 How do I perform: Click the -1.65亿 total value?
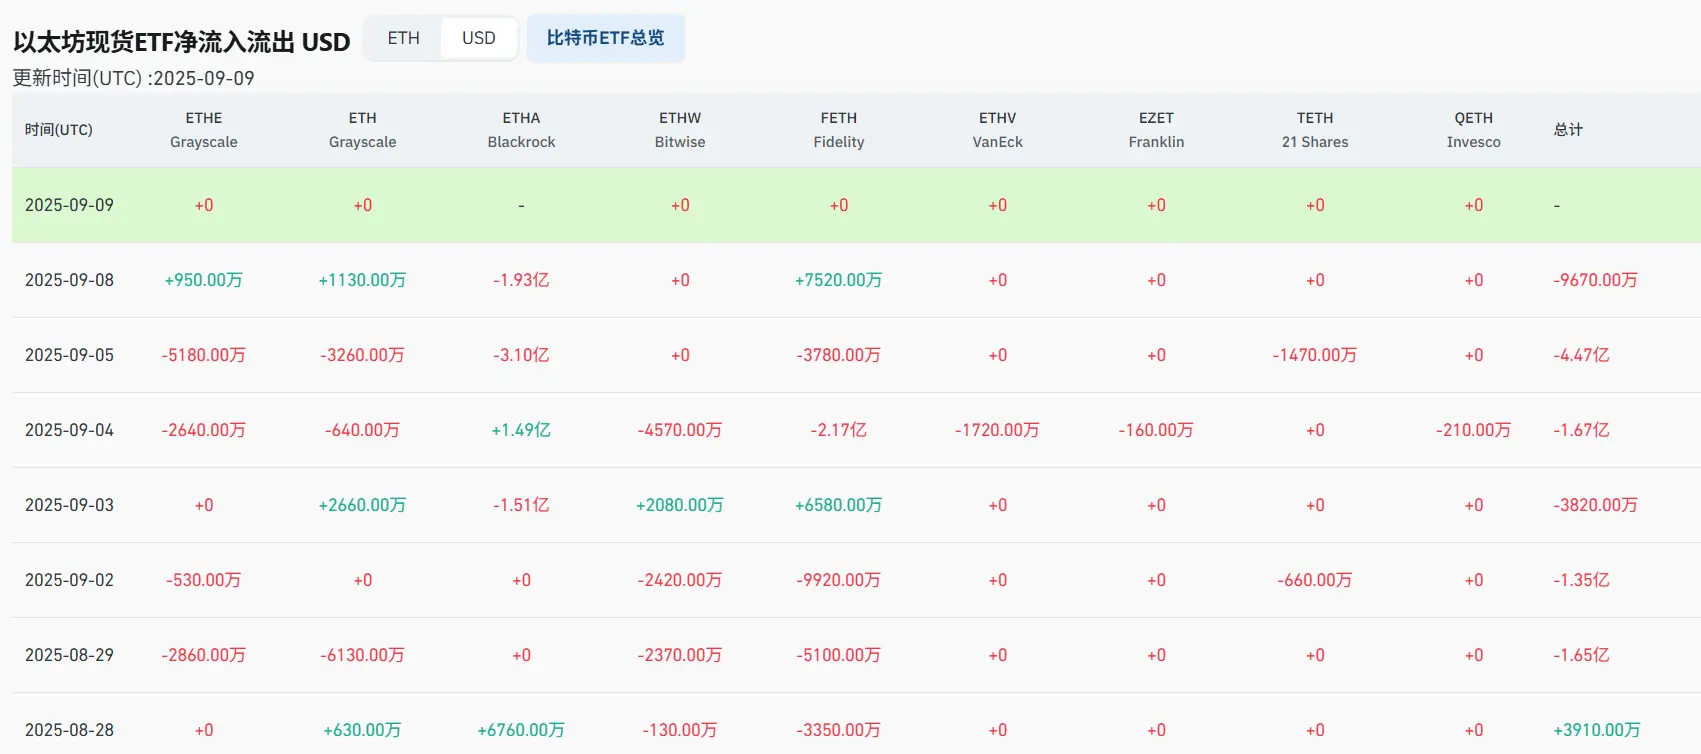click(1582, 655)
